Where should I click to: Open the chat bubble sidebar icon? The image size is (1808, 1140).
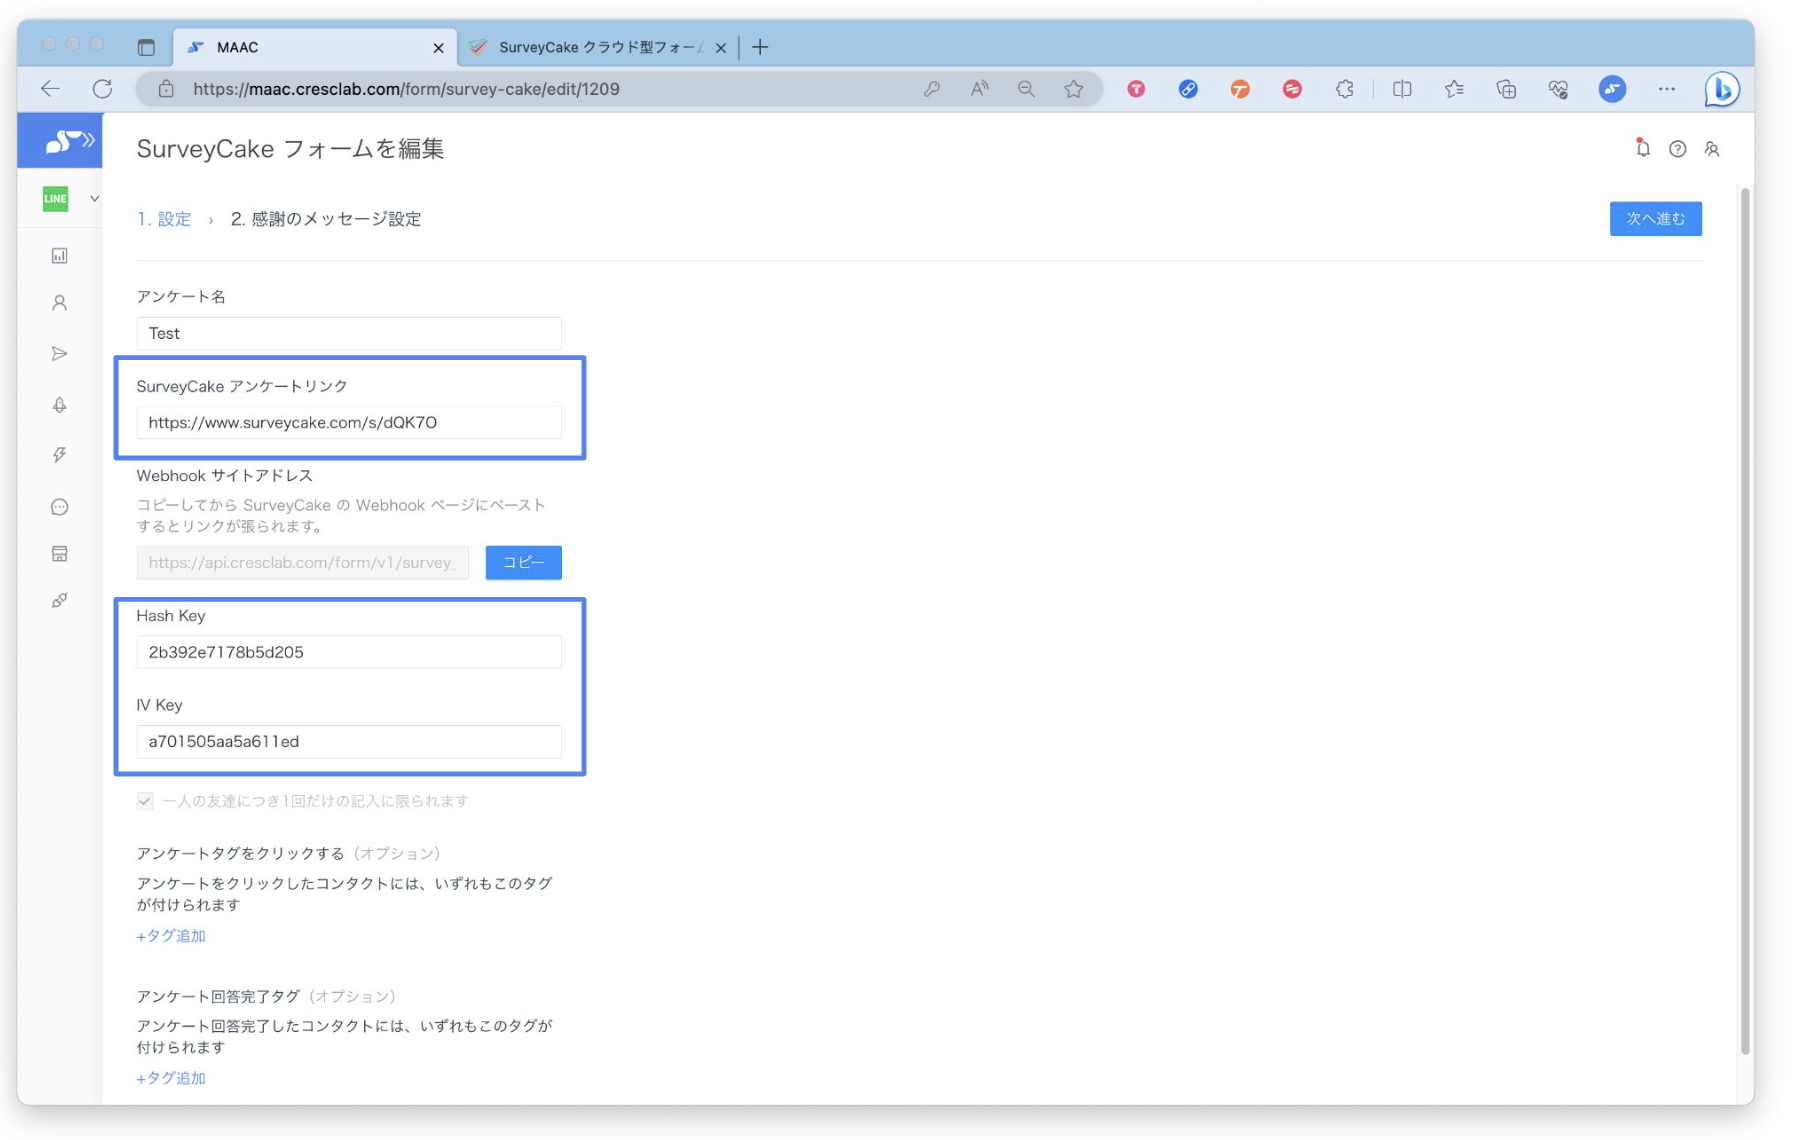pos(60,507)
